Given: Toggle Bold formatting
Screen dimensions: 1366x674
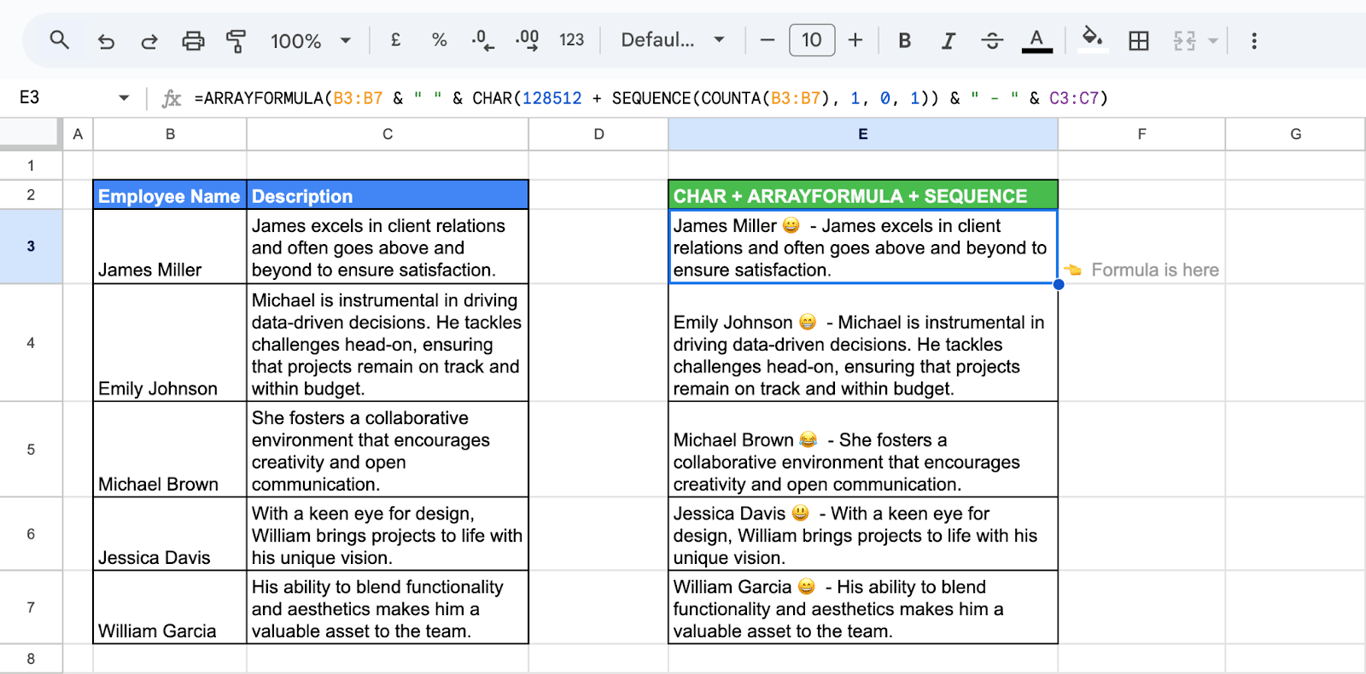Looking at the screenshot, I should click(x=904, y=40).
